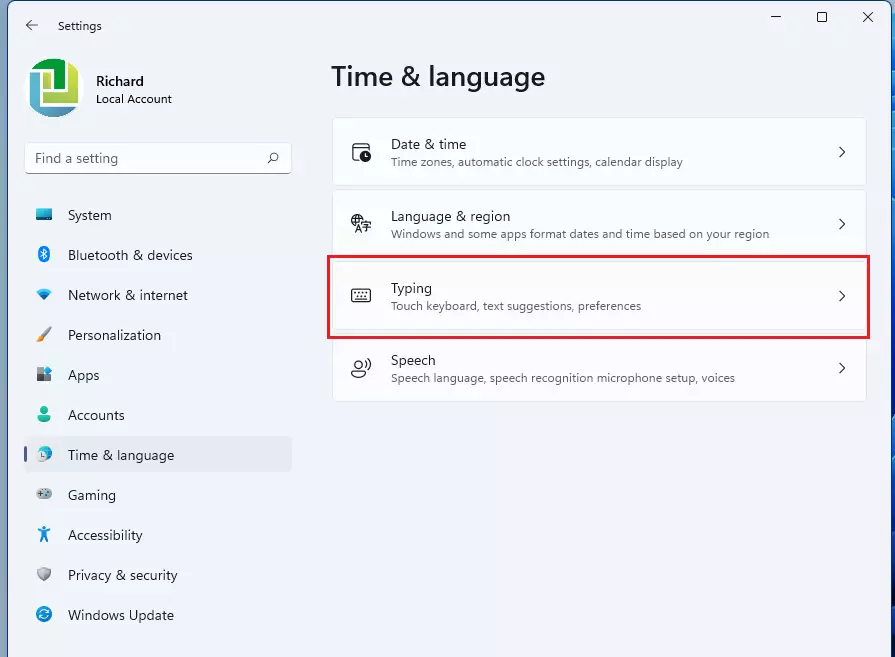Image resolution: width=895 pixels, height=657 pixels.
Task: Expand the Date & time chevron
Action: [842, 152]
